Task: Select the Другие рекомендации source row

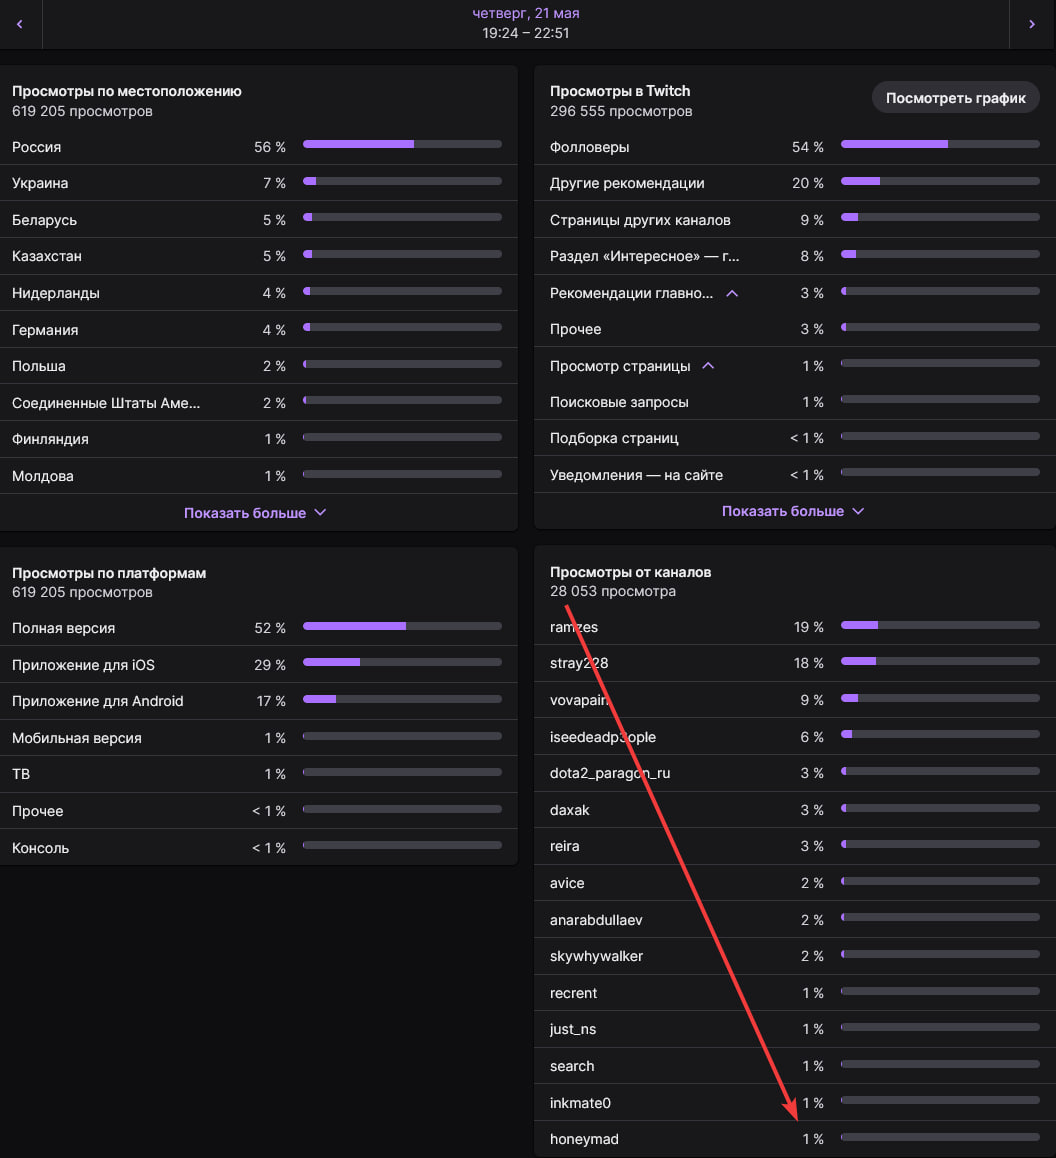Action: pos(795,183)
